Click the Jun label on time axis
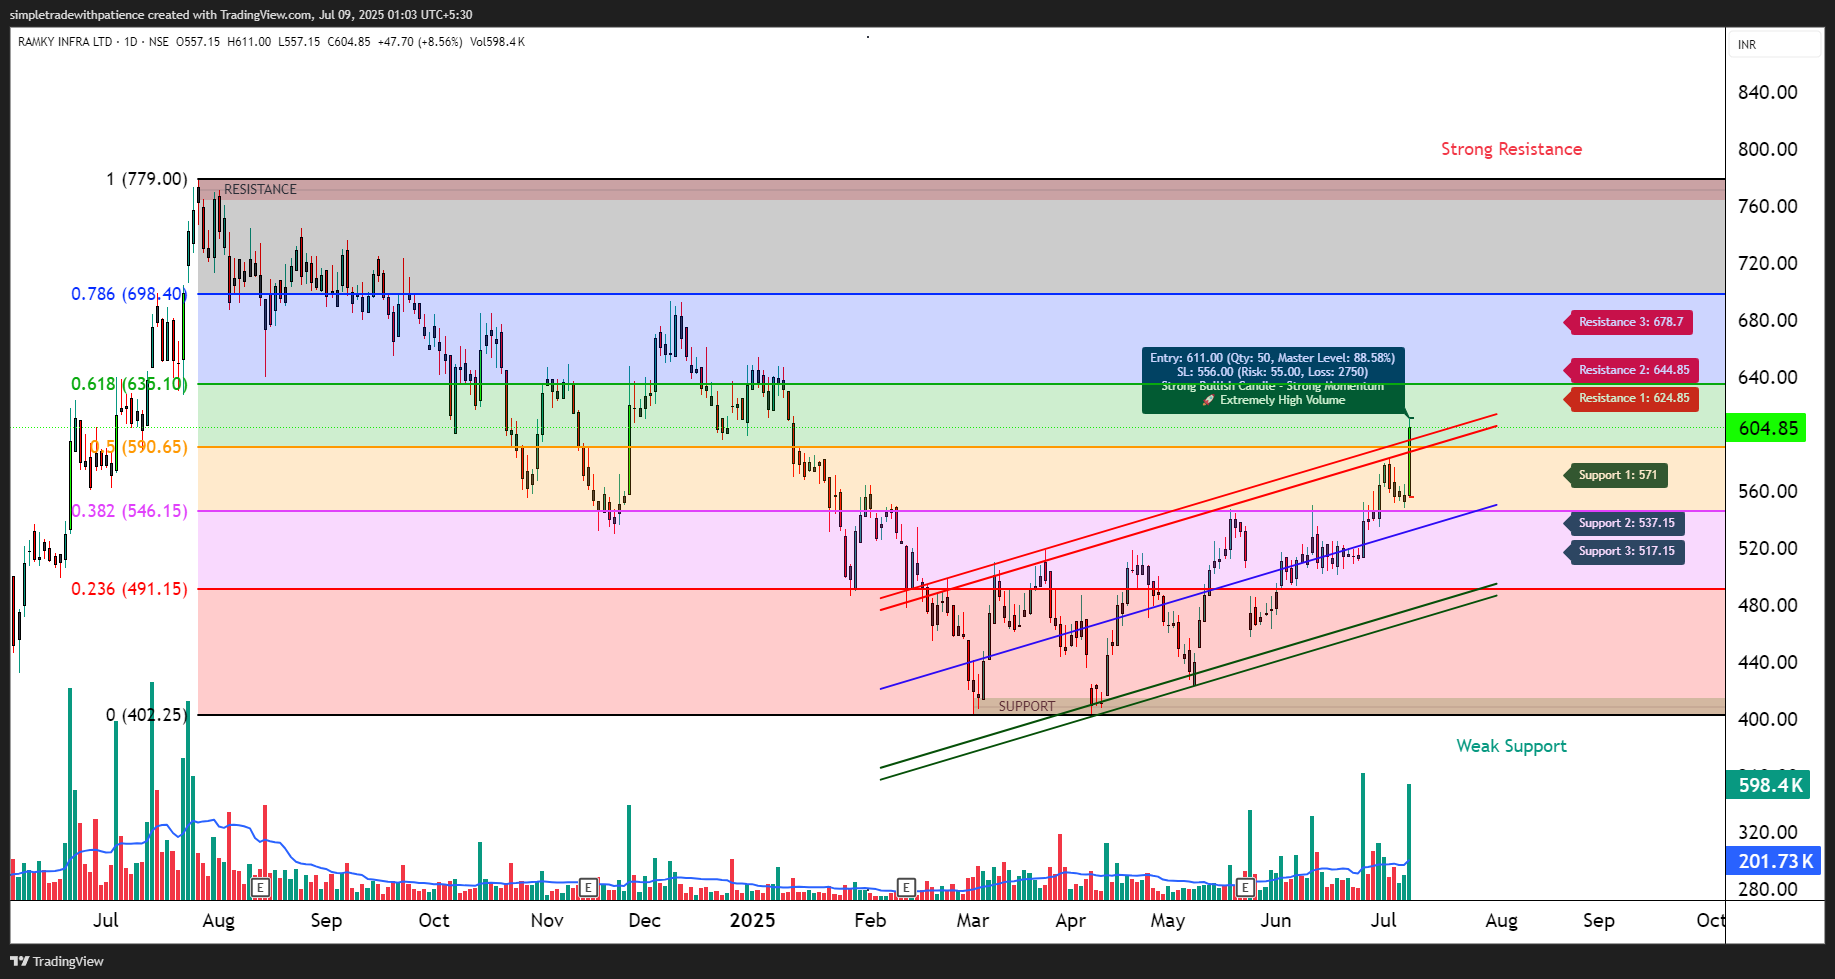The image size is (1835, 979). pos(1275,920)
